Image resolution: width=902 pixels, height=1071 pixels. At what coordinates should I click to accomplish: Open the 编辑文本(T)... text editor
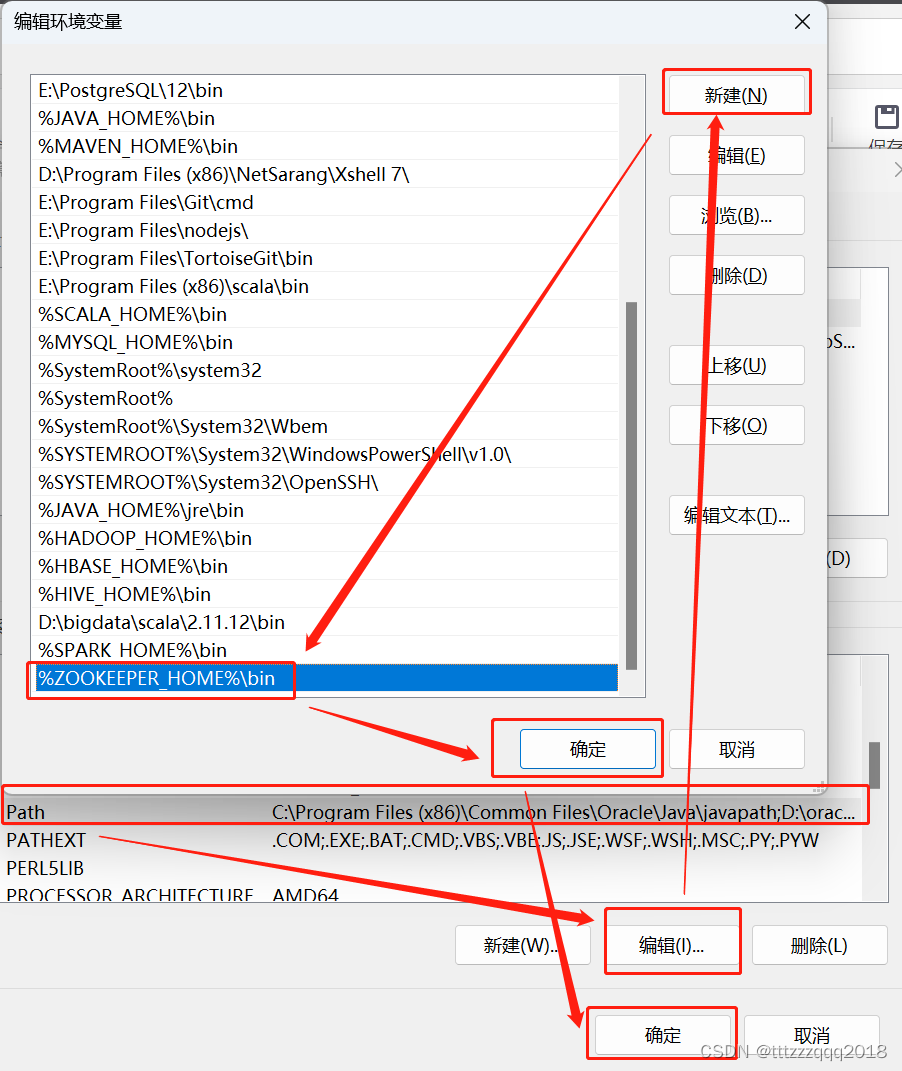pos(736,515)
